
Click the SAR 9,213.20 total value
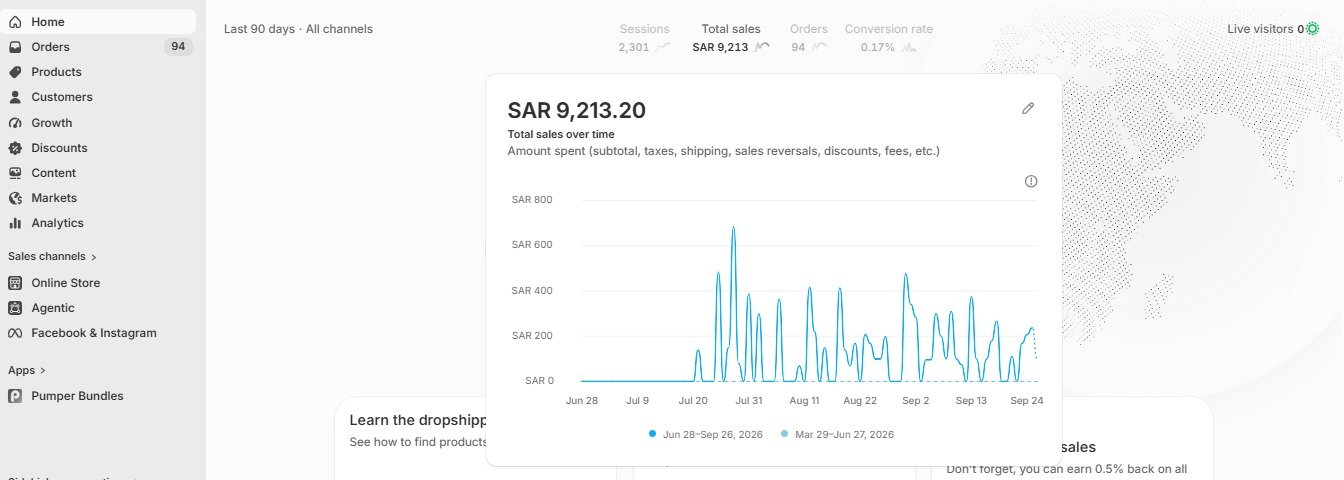click(577, 111)
